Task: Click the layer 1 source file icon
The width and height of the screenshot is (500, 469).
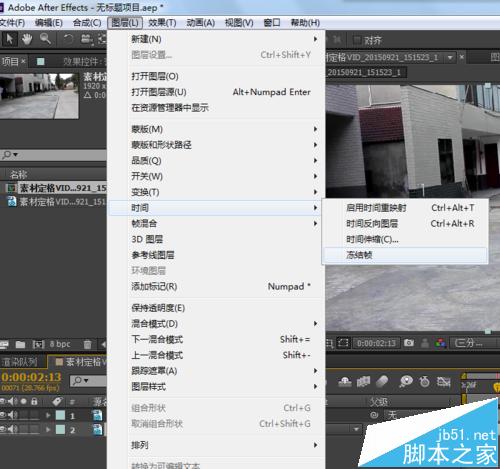Action: (x=97, y=415)
